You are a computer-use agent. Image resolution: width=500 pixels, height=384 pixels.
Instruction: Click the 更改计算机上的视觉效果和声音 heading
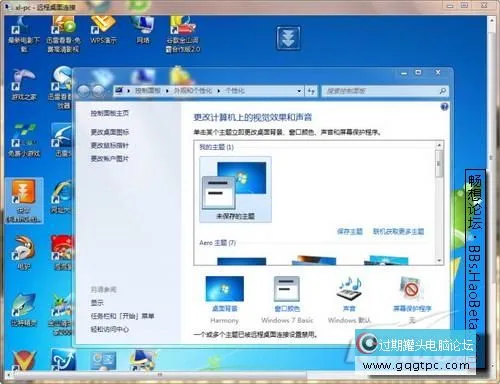coord(253,117)
